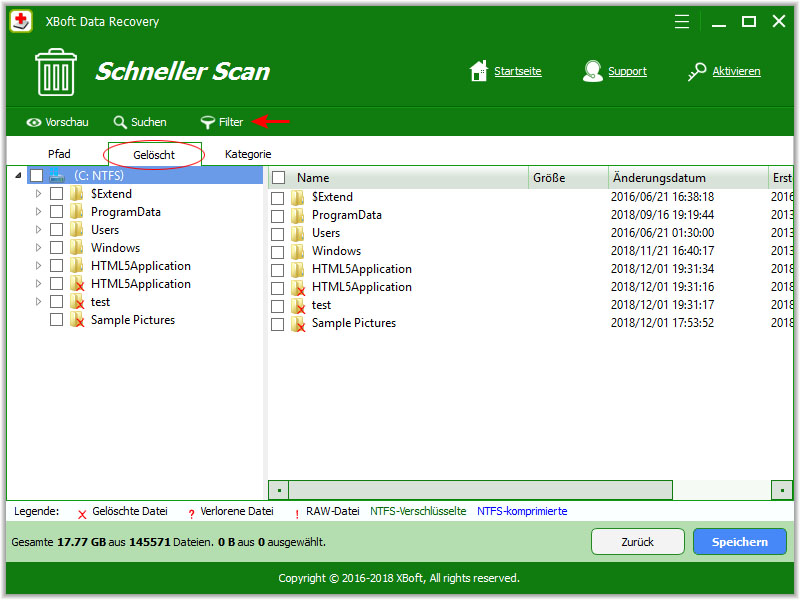Click the NTFS-komprimierte legend text
This screenshot has height=600, width=800.
(x=522, y=511)
